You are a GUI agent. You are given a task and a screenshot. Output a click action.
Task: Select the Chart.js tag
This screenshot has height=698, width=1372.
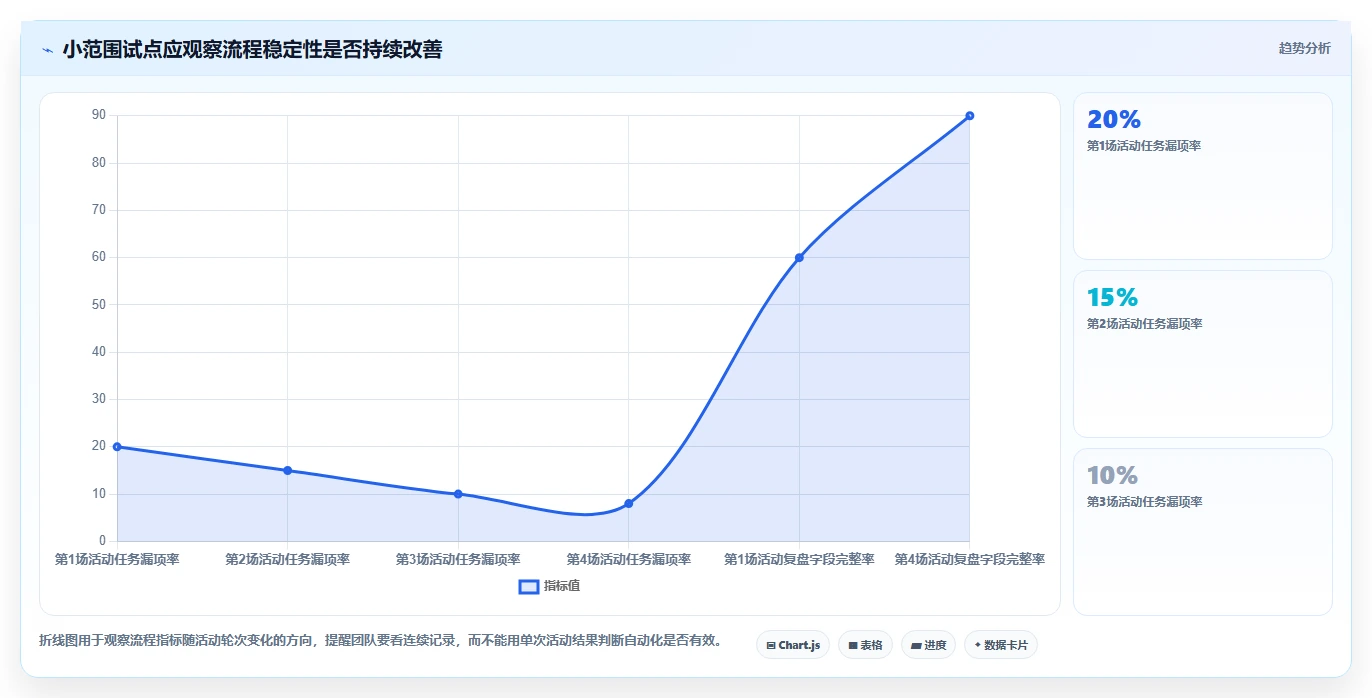(x=793, y=645)
